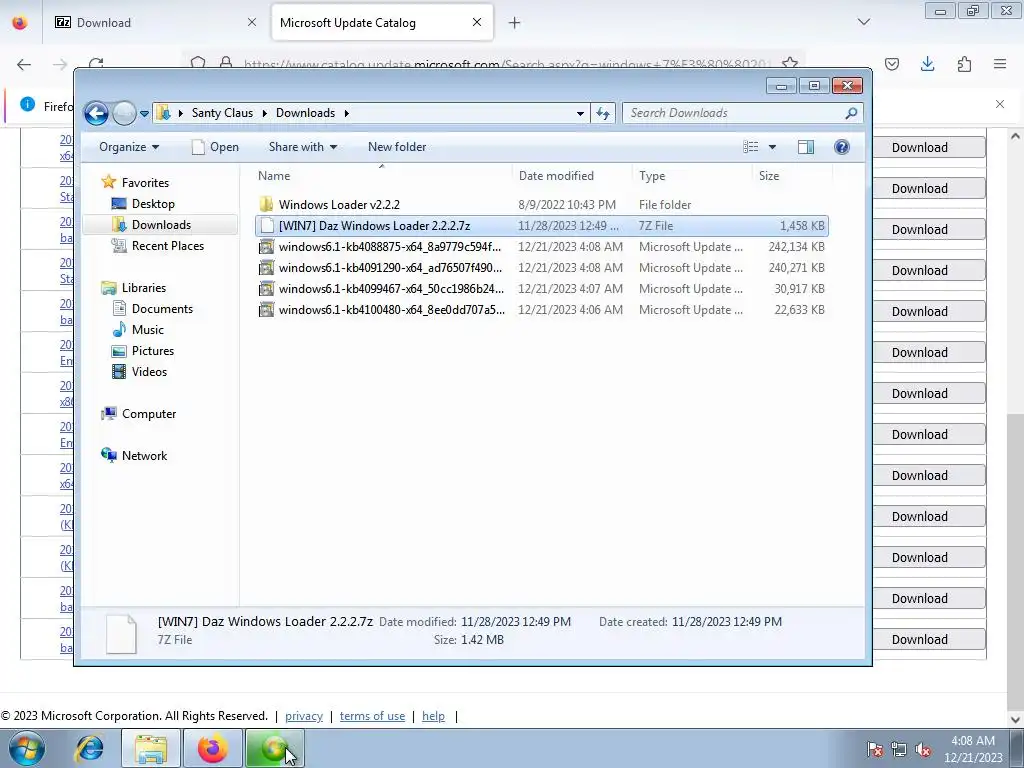Click the network tray icon
Image resolution: width=1024 pixels, height=768 pixels.
tap(899, 750)
